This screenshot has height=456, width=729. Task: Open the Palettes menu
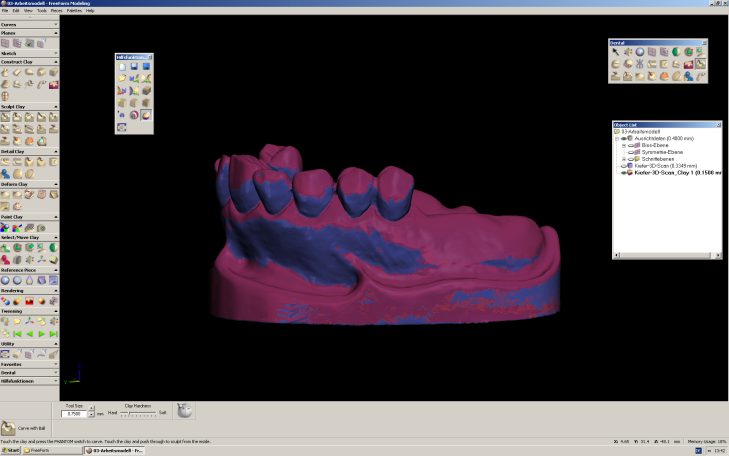point(72,10)
